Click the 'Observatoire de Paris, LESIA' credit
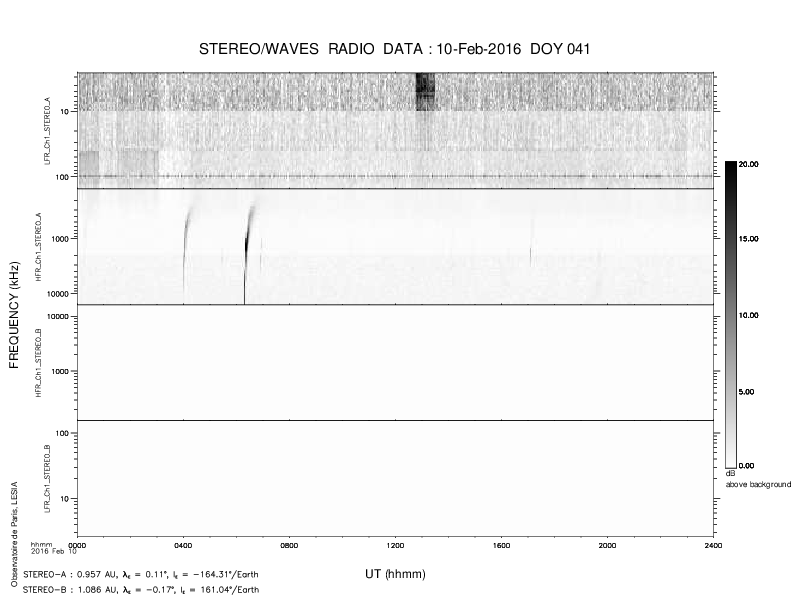 coord(14,534)
